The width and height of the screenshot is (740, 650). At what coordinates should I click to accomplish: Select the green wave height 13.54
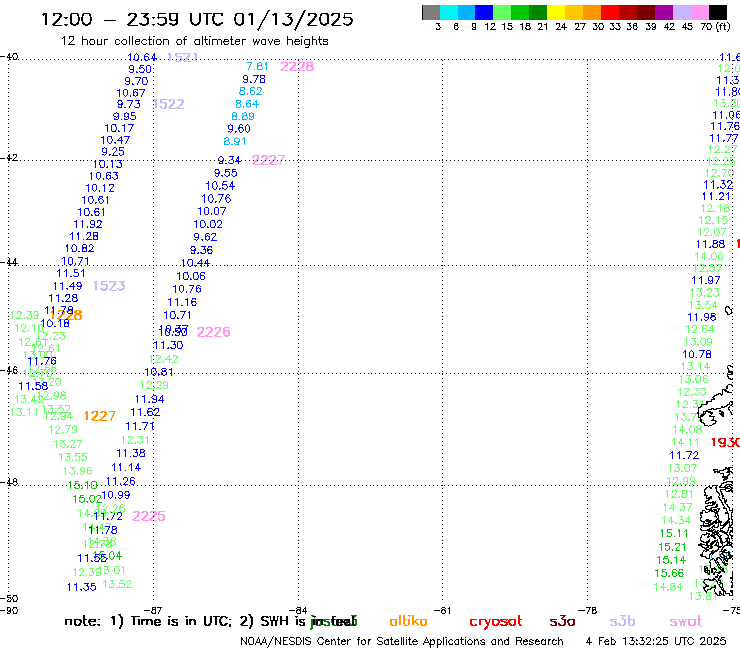pos(703,305)
